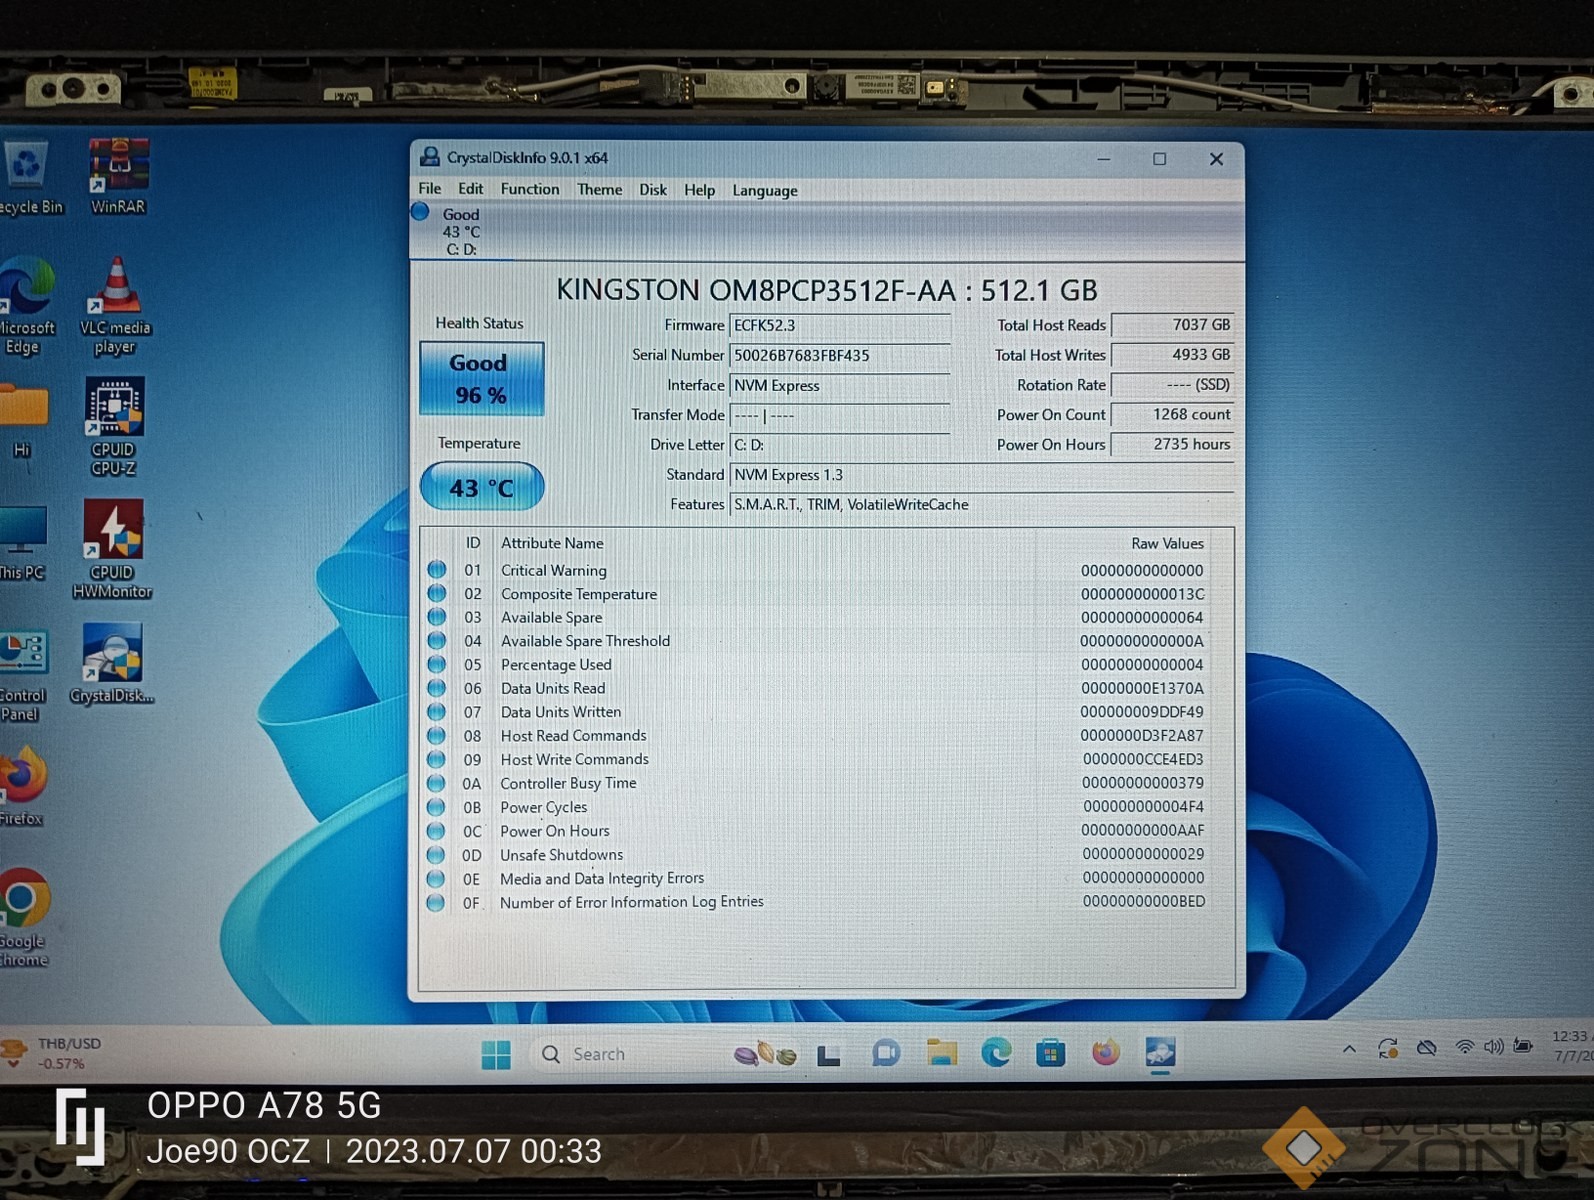Click the Good 96 % health status button
Viewport: 1594px width, 1200px height.
coord(482,379)
